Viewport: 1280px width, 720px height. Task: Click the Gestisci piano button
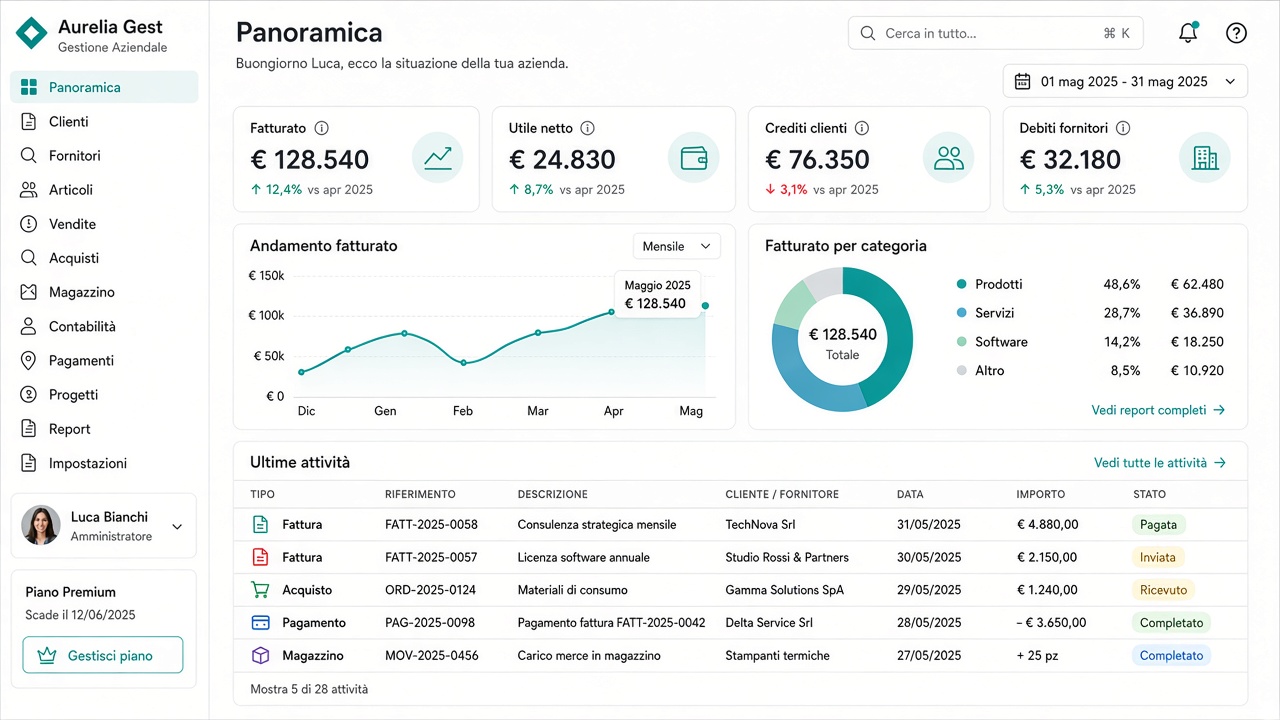[103, 655]
